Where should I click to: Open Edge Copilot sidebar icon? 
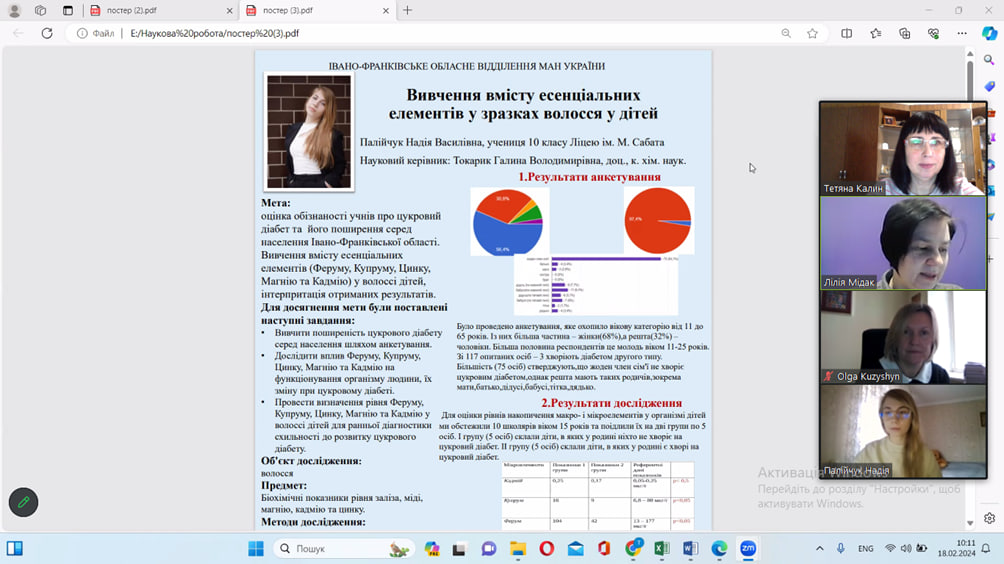988,33
